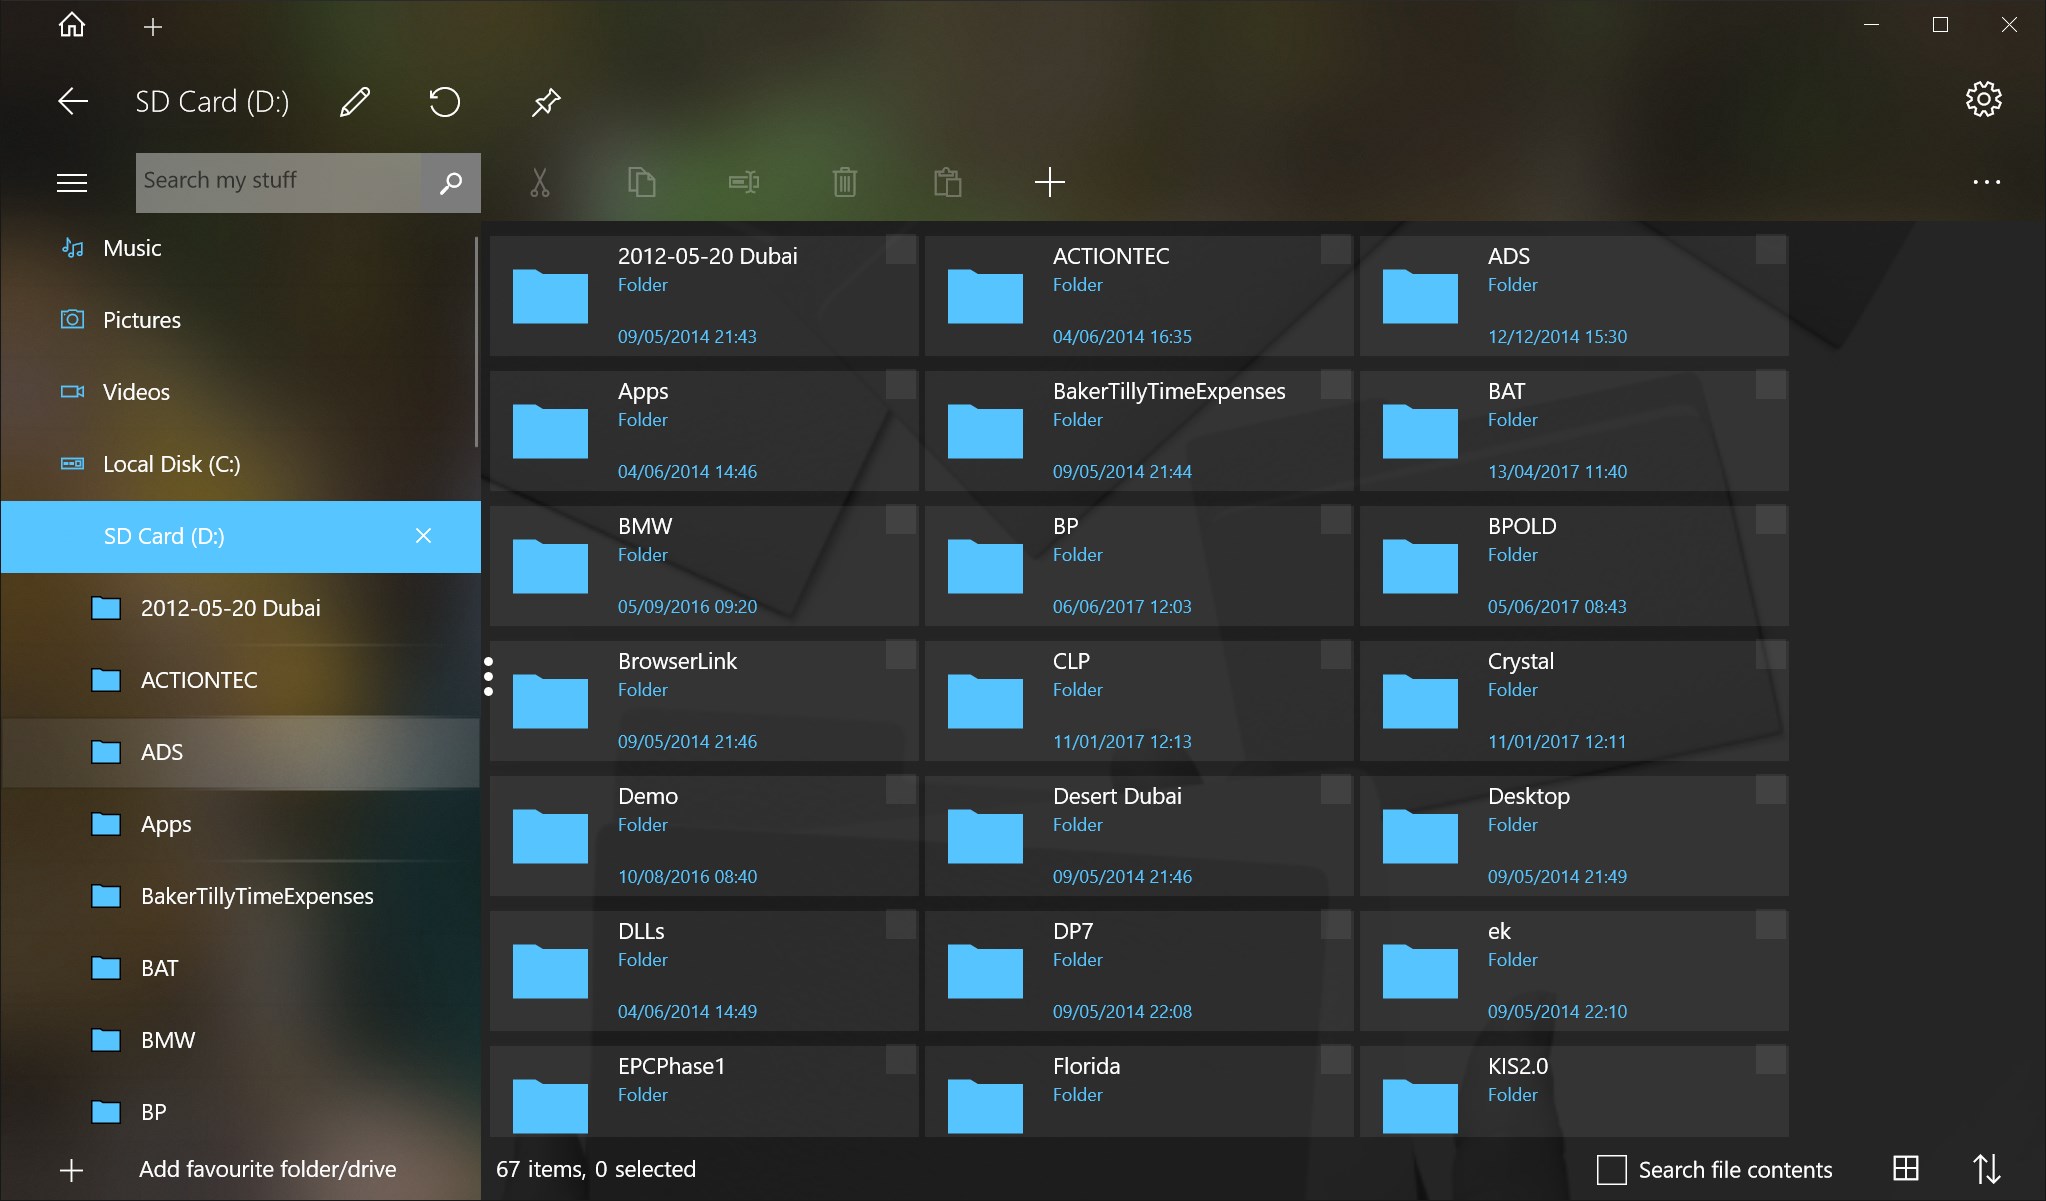Viewport: 2046px width, 1201px height.
Task: Refresh the SD Card folder view
Action: click(444, 101)
